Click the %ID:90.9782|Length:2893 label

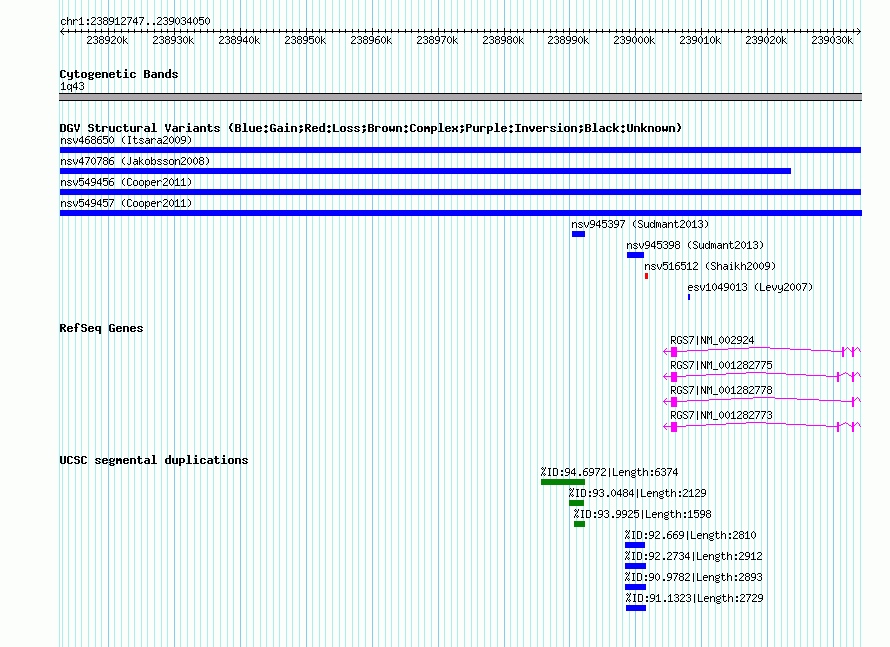(694, 577)
